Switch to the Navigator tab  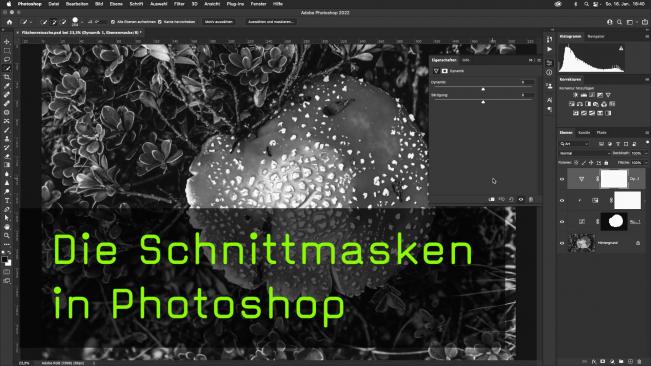(596, 37)
